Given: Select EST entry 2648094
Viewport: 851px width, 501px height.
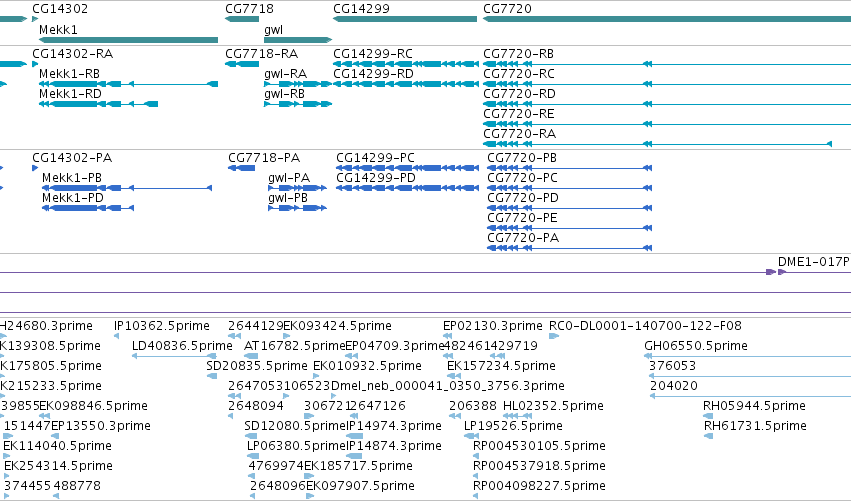Looking at the screenshot, I should tap(256, 406).
